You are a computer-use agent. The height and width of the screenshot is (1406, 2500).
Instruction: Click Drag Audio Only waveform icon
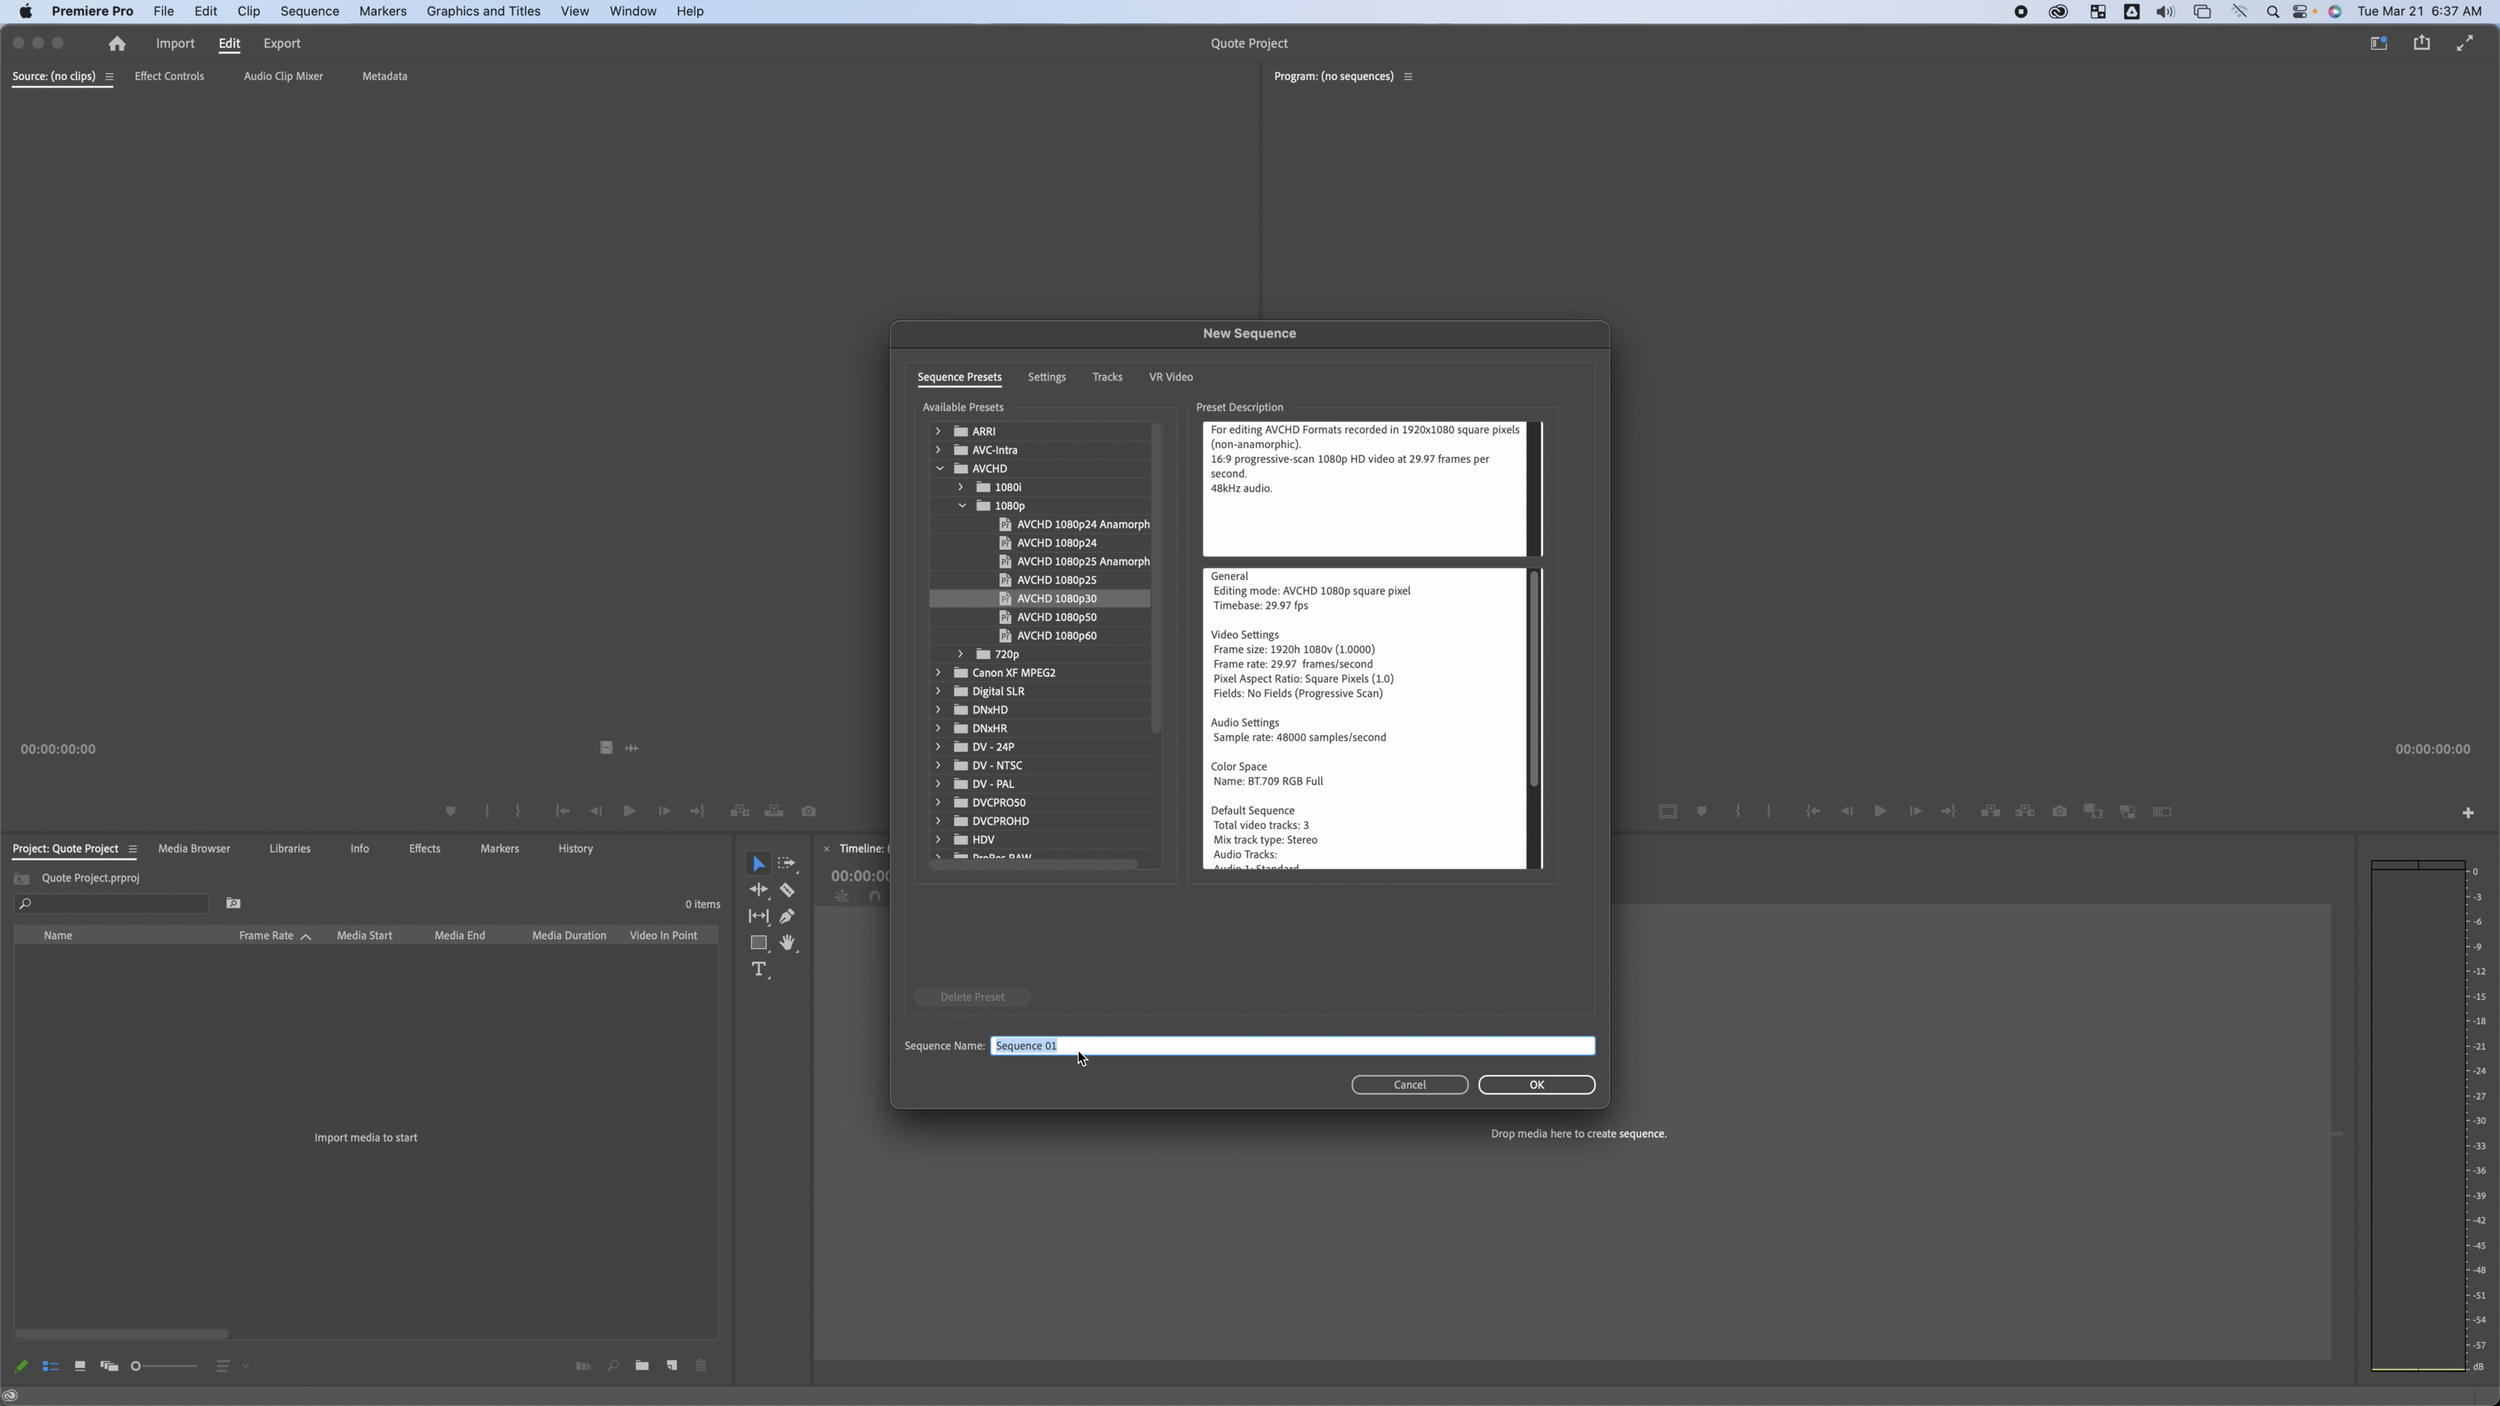point(632,748)
